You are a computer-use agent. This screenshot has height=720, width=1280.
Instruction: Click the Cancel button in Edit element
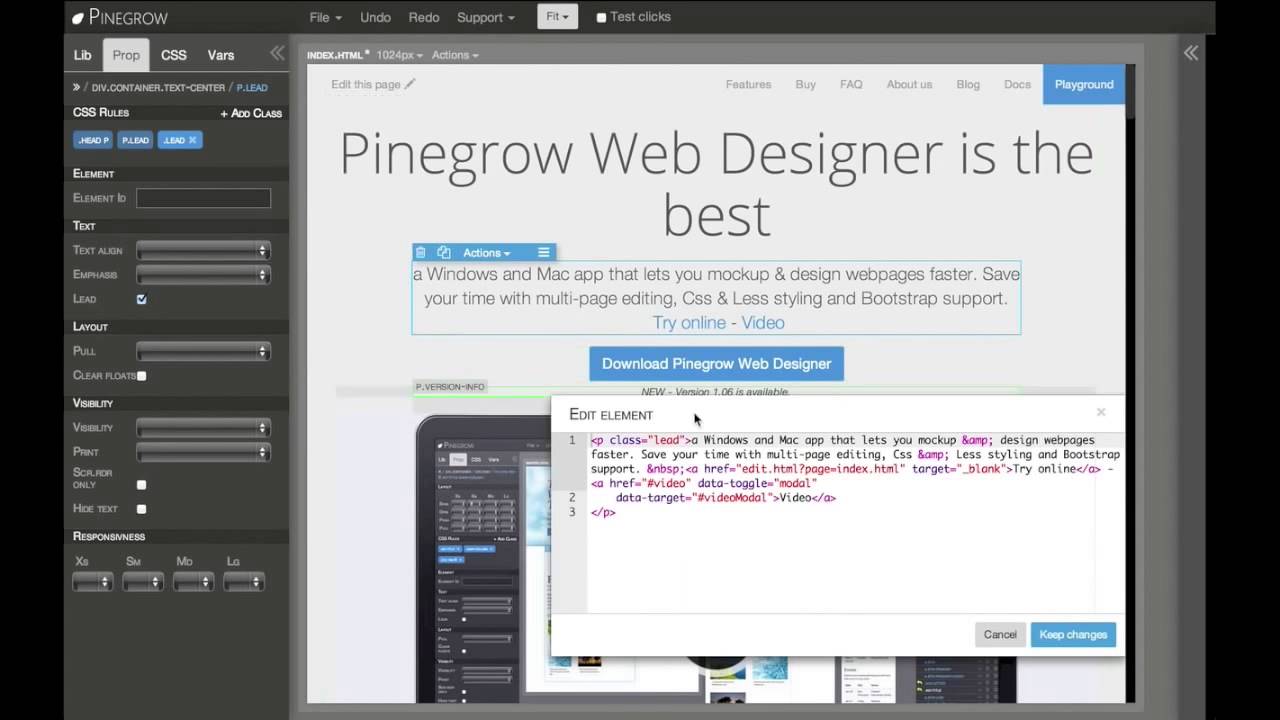(x=1000, y=634)
